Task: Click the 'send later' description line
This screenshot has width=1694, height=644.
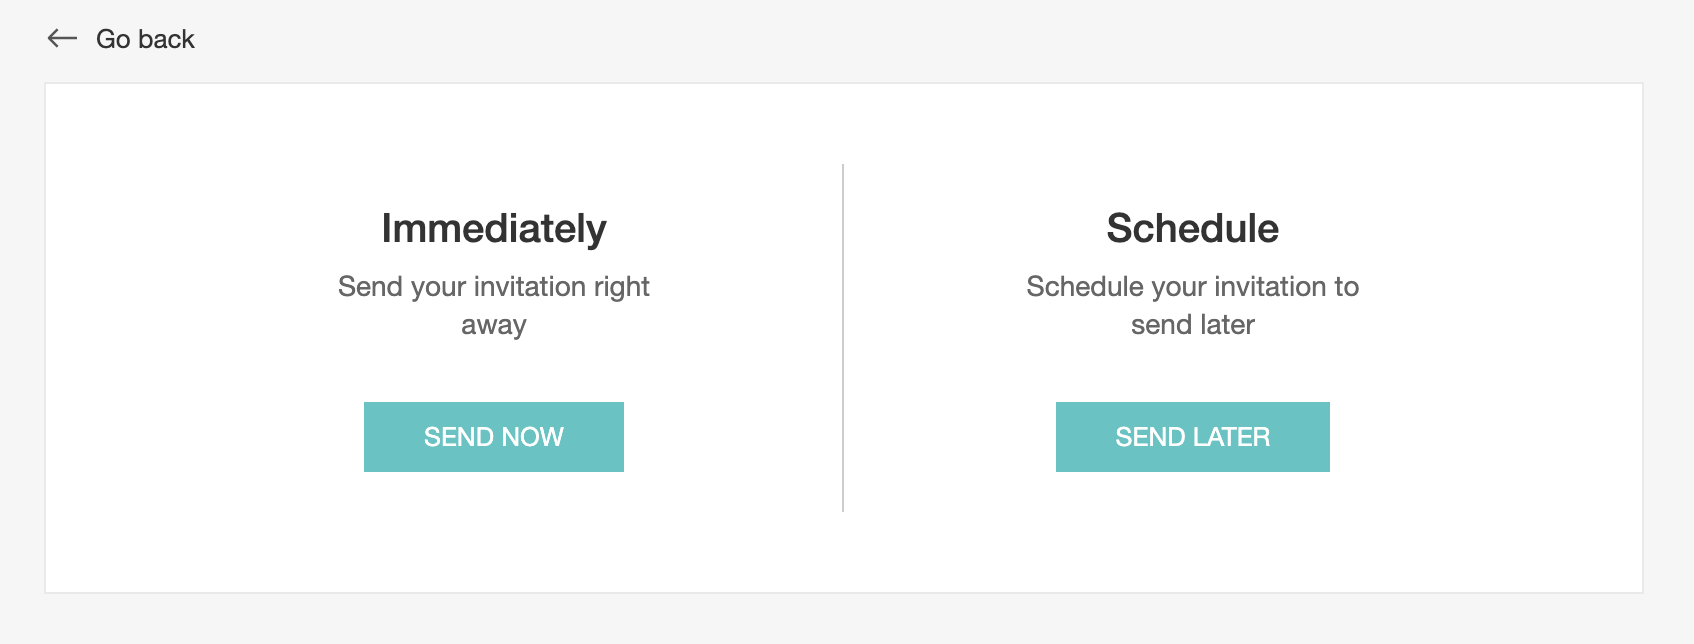Action: tap(1192, 325)
